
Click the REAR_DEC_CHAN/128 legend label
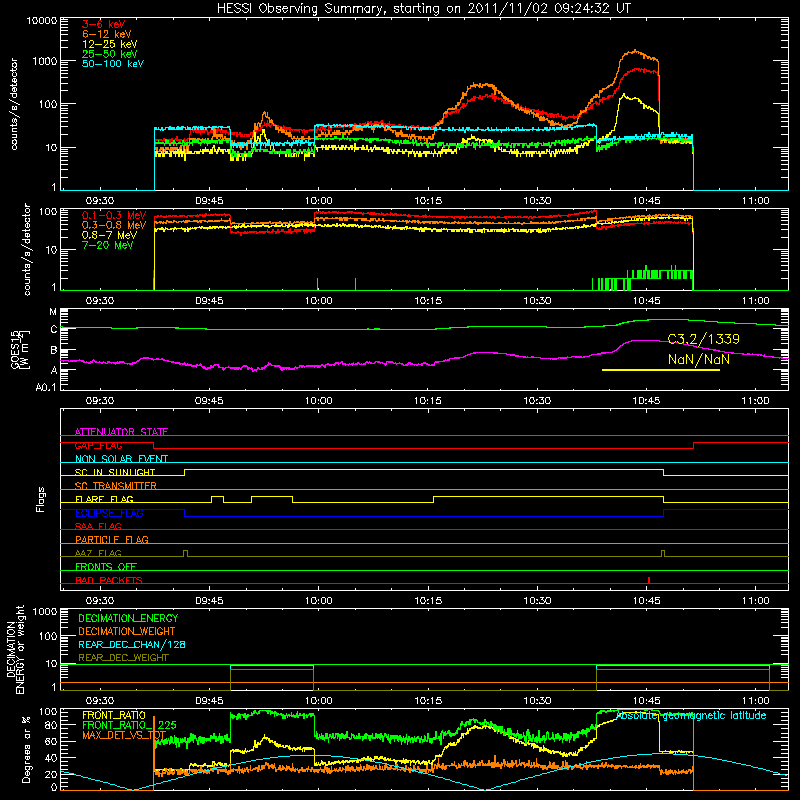coord(132,645)
